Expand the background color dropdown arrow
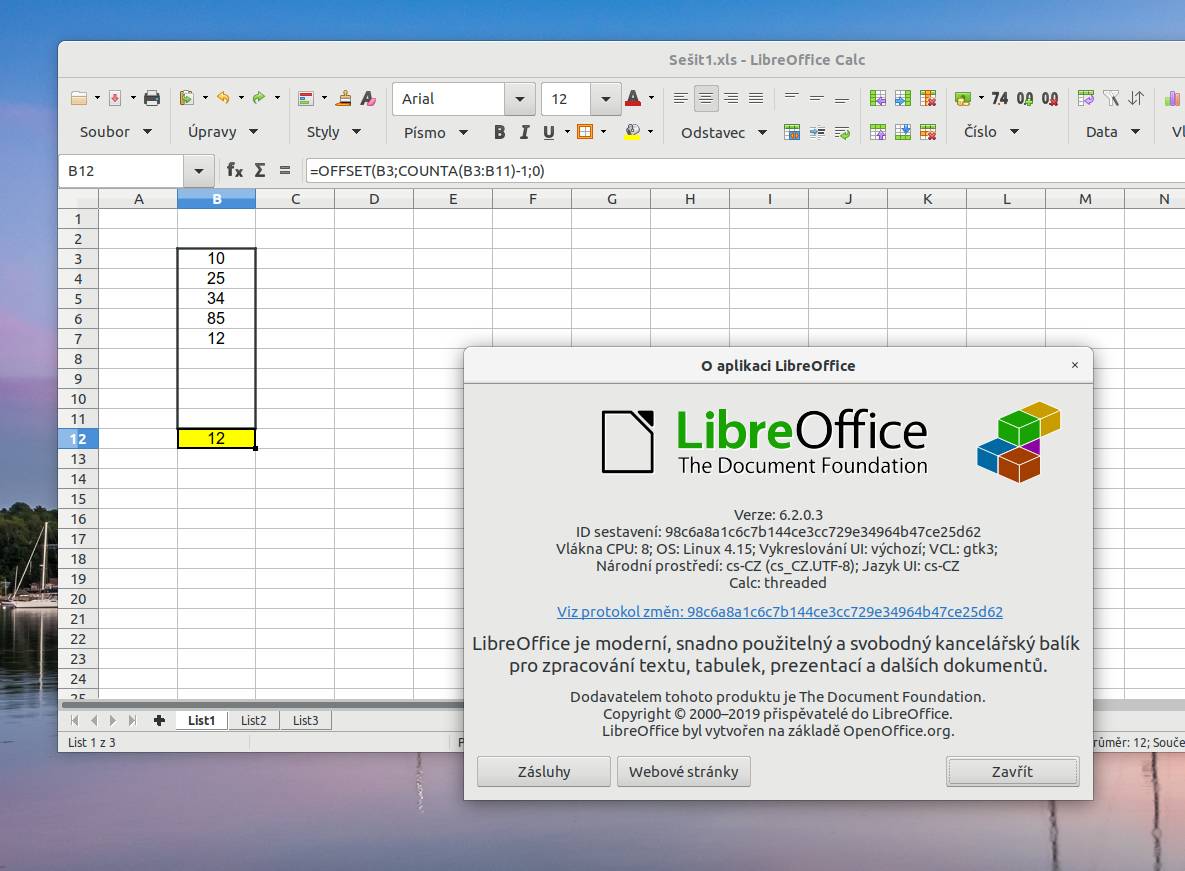Viewport: 1185px width, 871px height. 651,132
